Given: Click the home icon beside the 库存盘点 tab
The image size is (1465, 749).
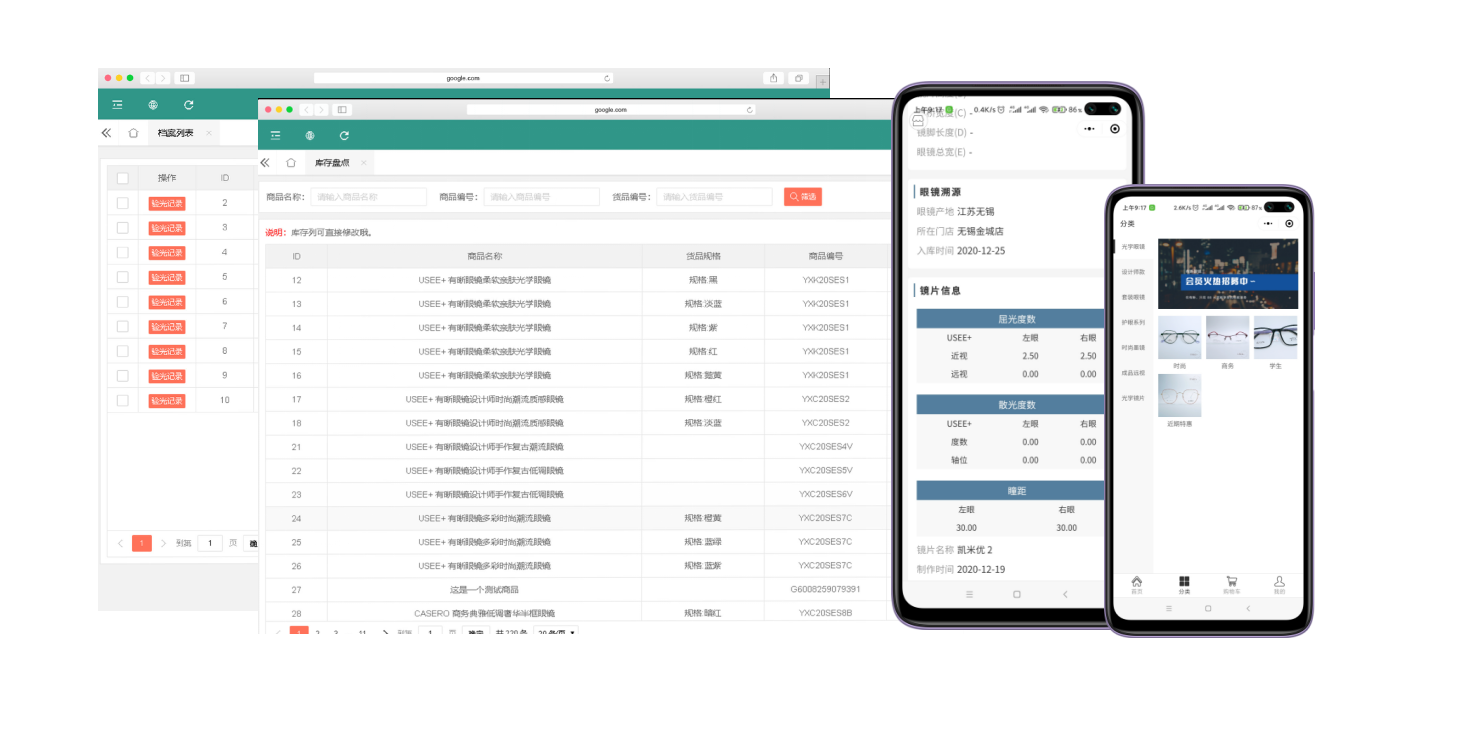Looking at the screenshot, I should 291,163.
